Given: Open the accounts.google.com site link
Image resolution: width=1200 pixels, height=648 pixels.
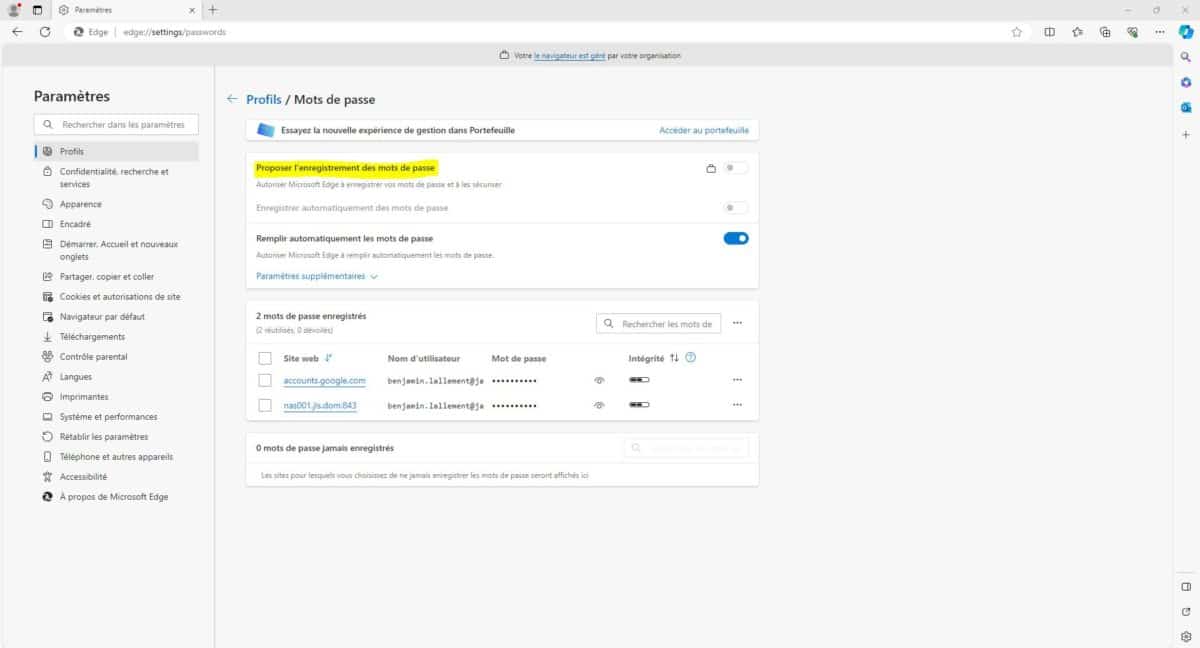Looking at the screenshot, I should (x=324, y=381).
